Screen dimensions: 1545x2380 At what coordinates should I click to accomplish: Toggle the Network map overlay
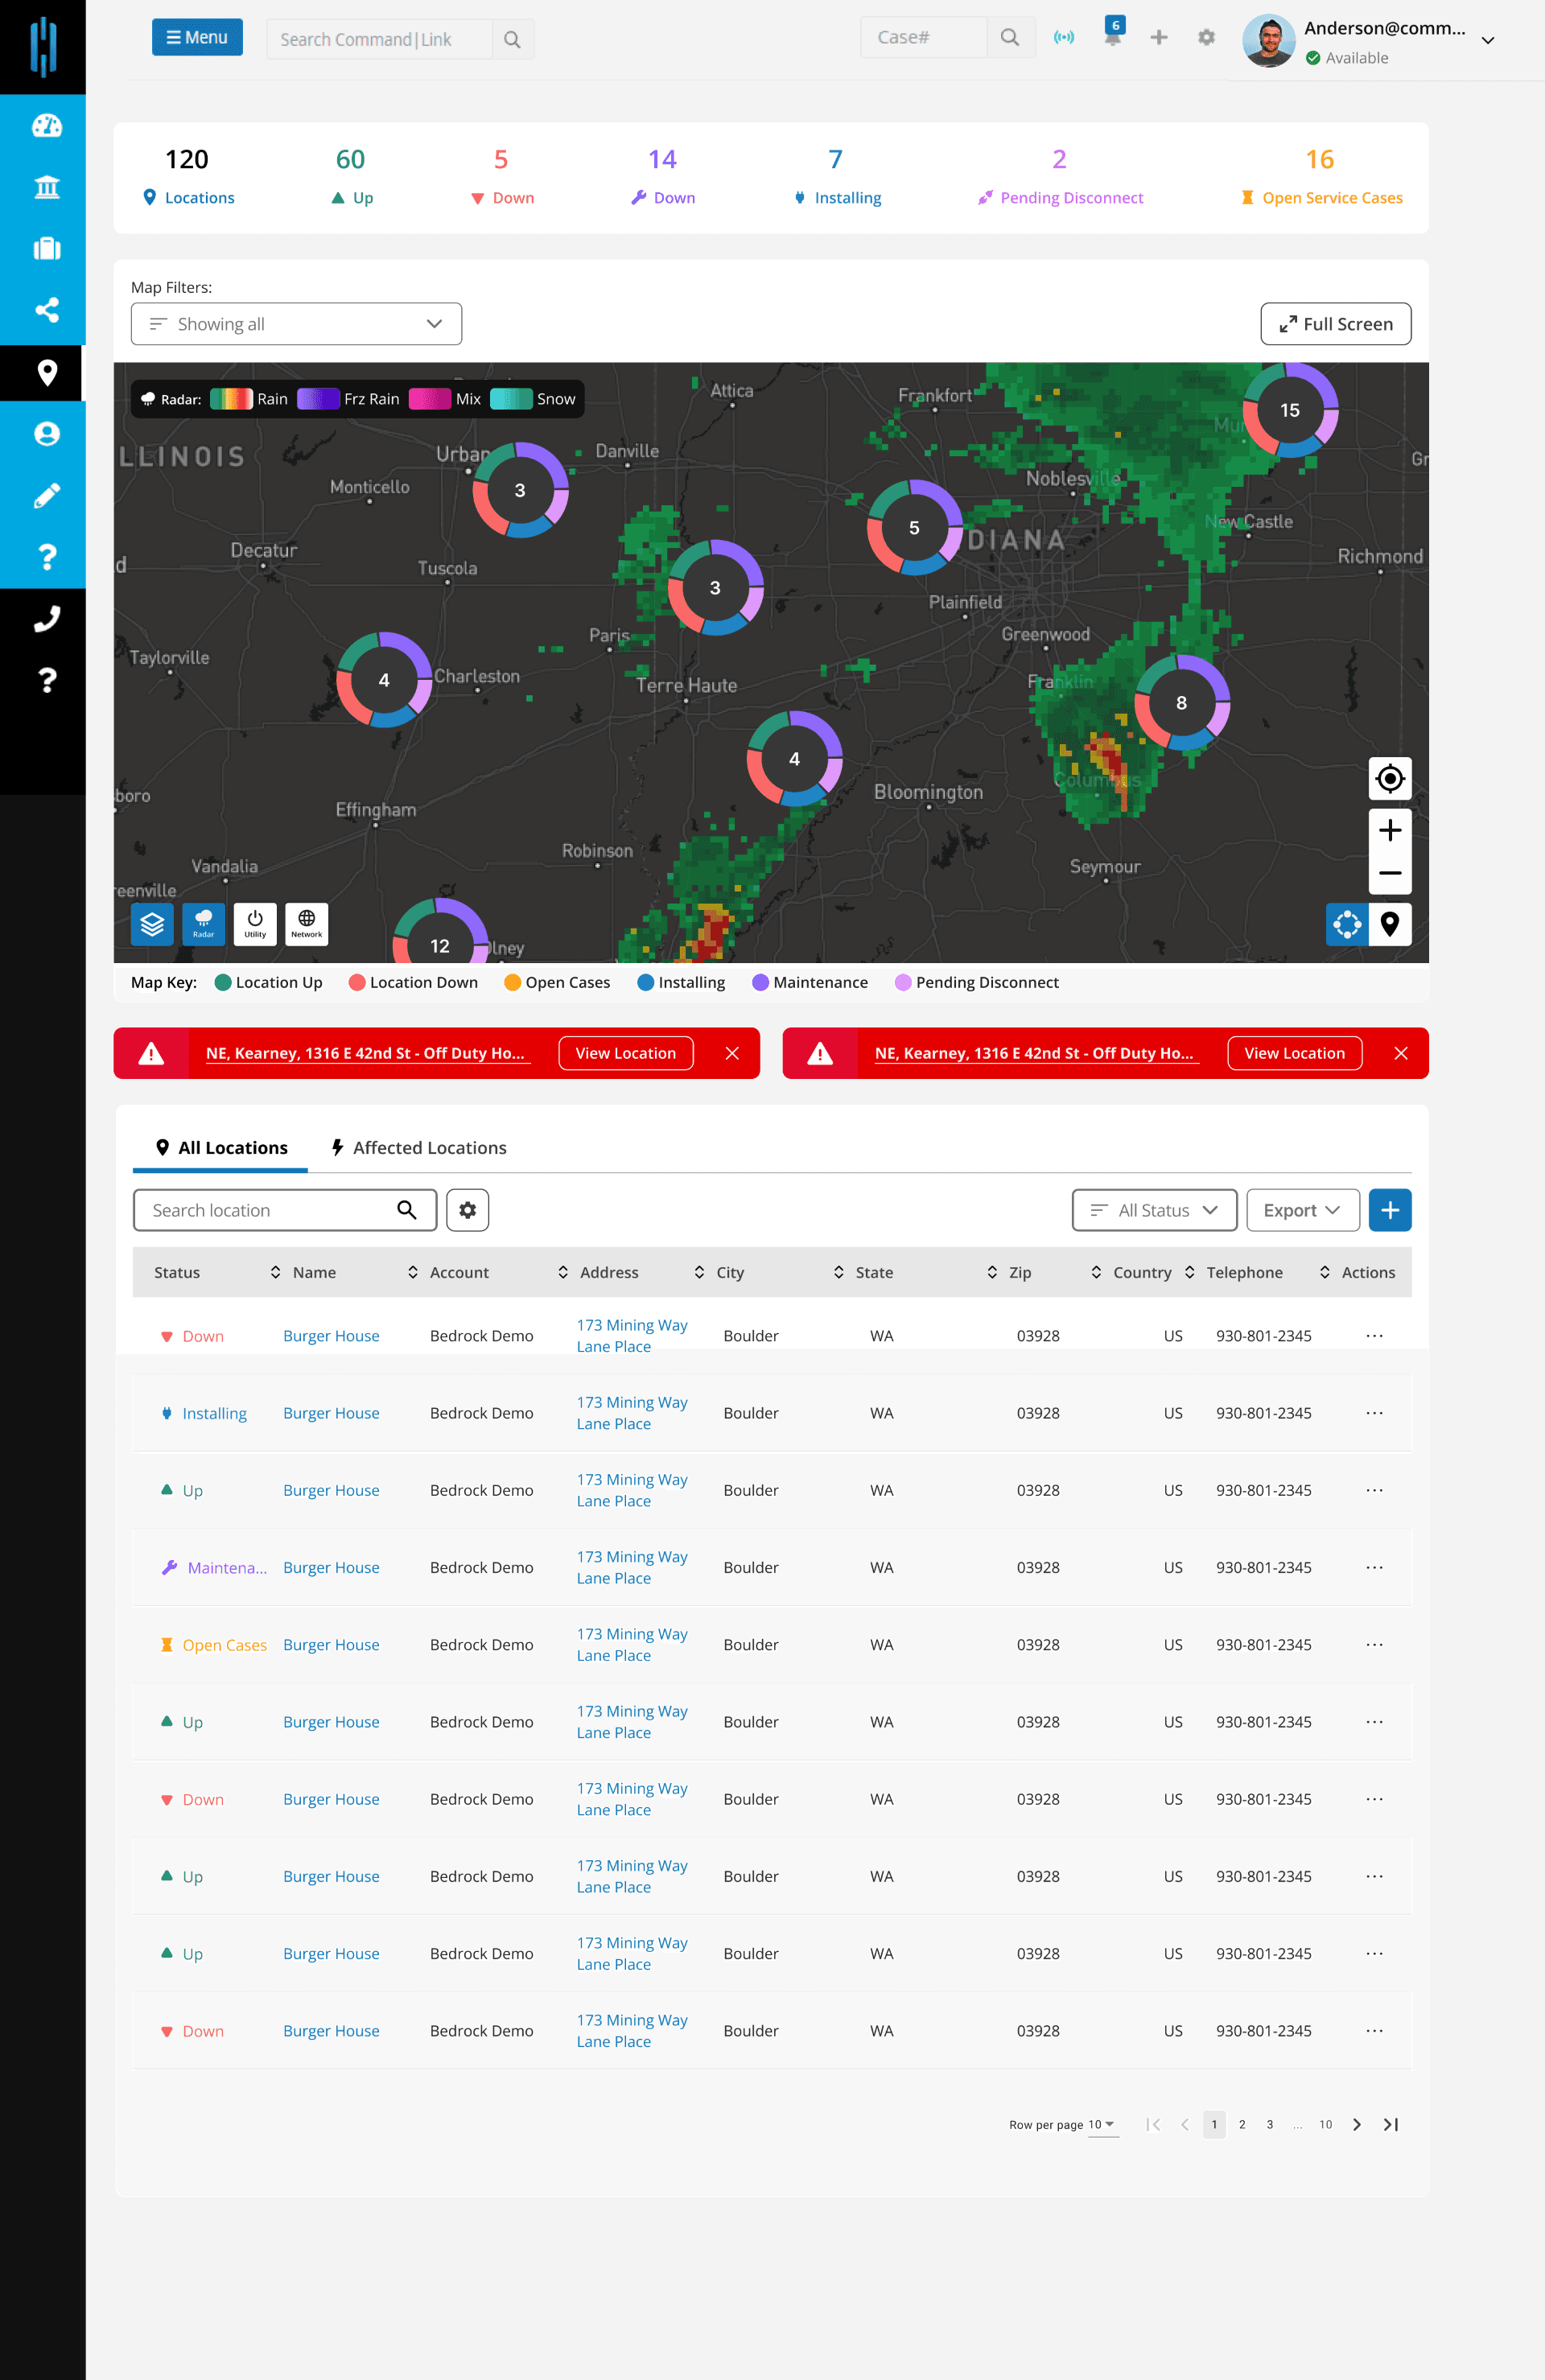306,924
